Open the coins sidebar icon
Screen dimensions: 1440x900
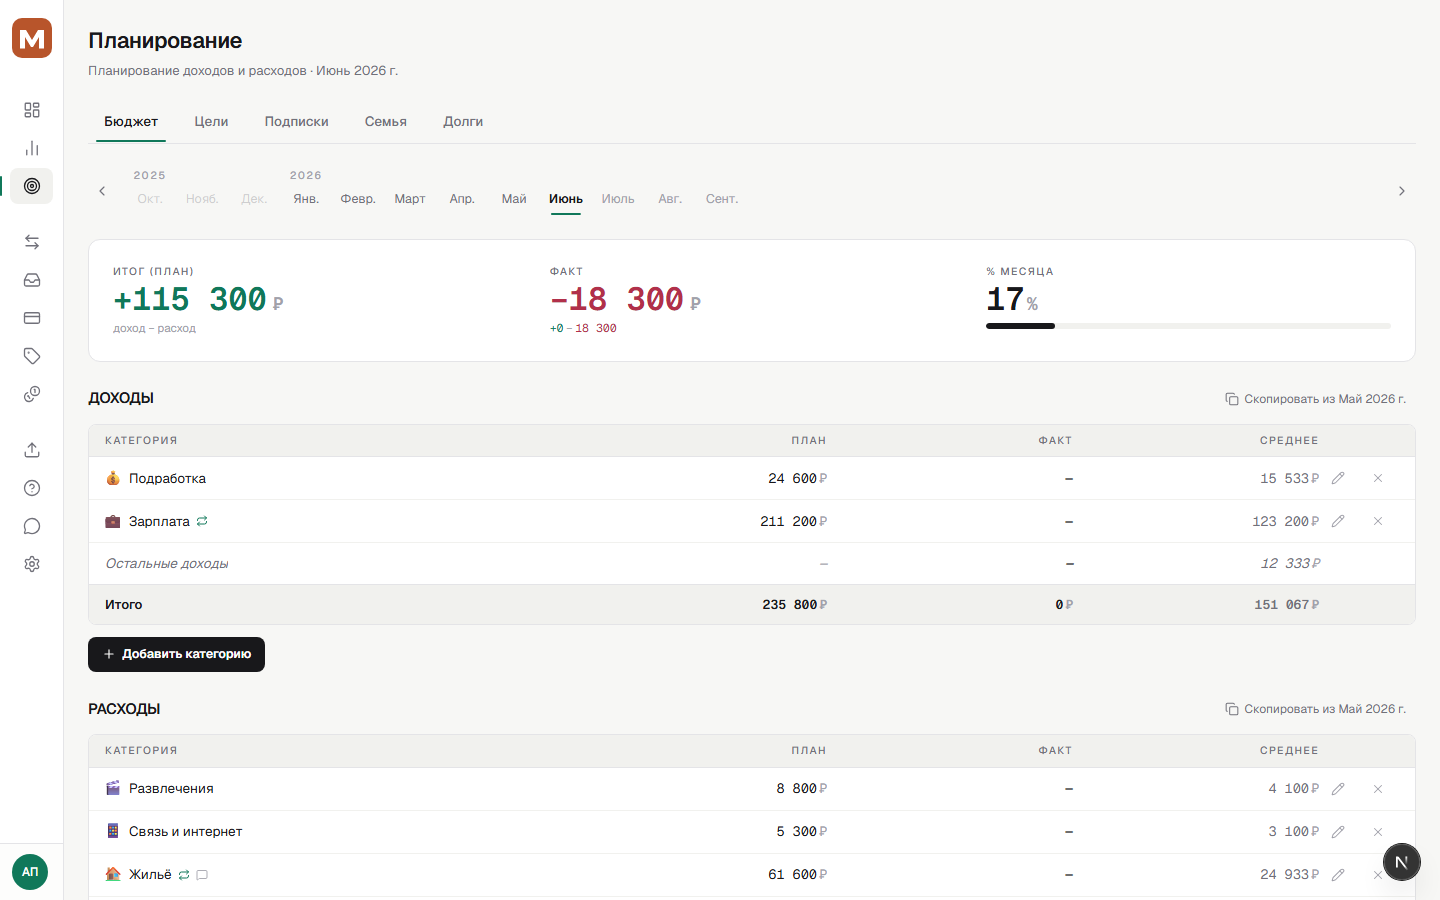[32, 394]
